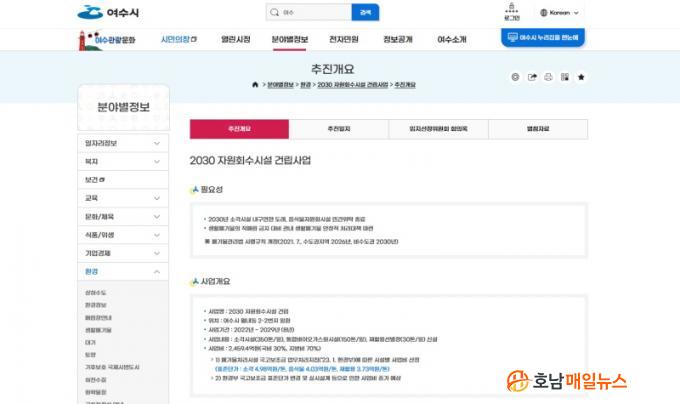Click the blue search button
The image size is (680, 404).
coord(365,13)
